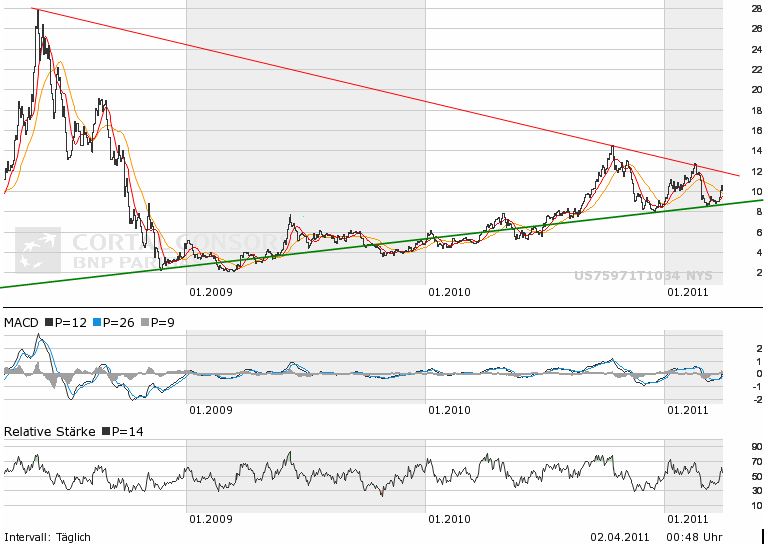Click the P=14 legend swatch
The height and width of the screenshot is (546, 768).
point(106,431)
